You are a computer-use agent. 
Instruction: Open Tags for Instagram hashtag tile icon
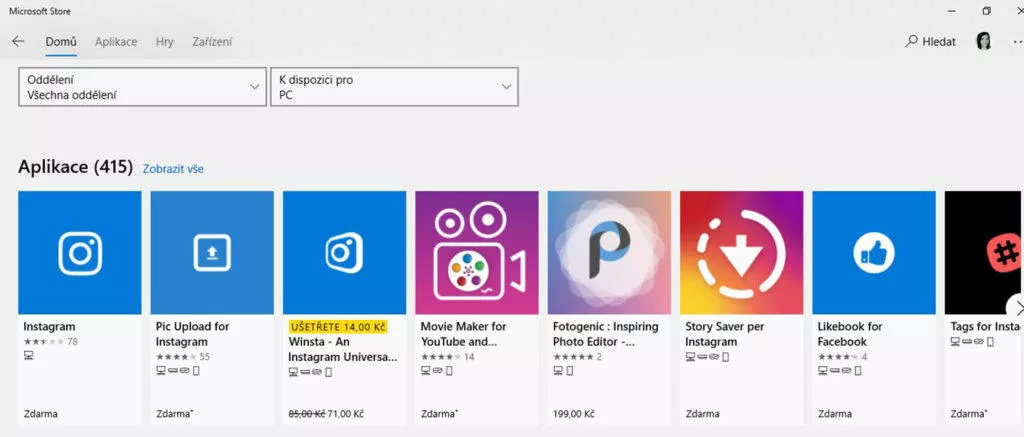[x=984, y=252]
